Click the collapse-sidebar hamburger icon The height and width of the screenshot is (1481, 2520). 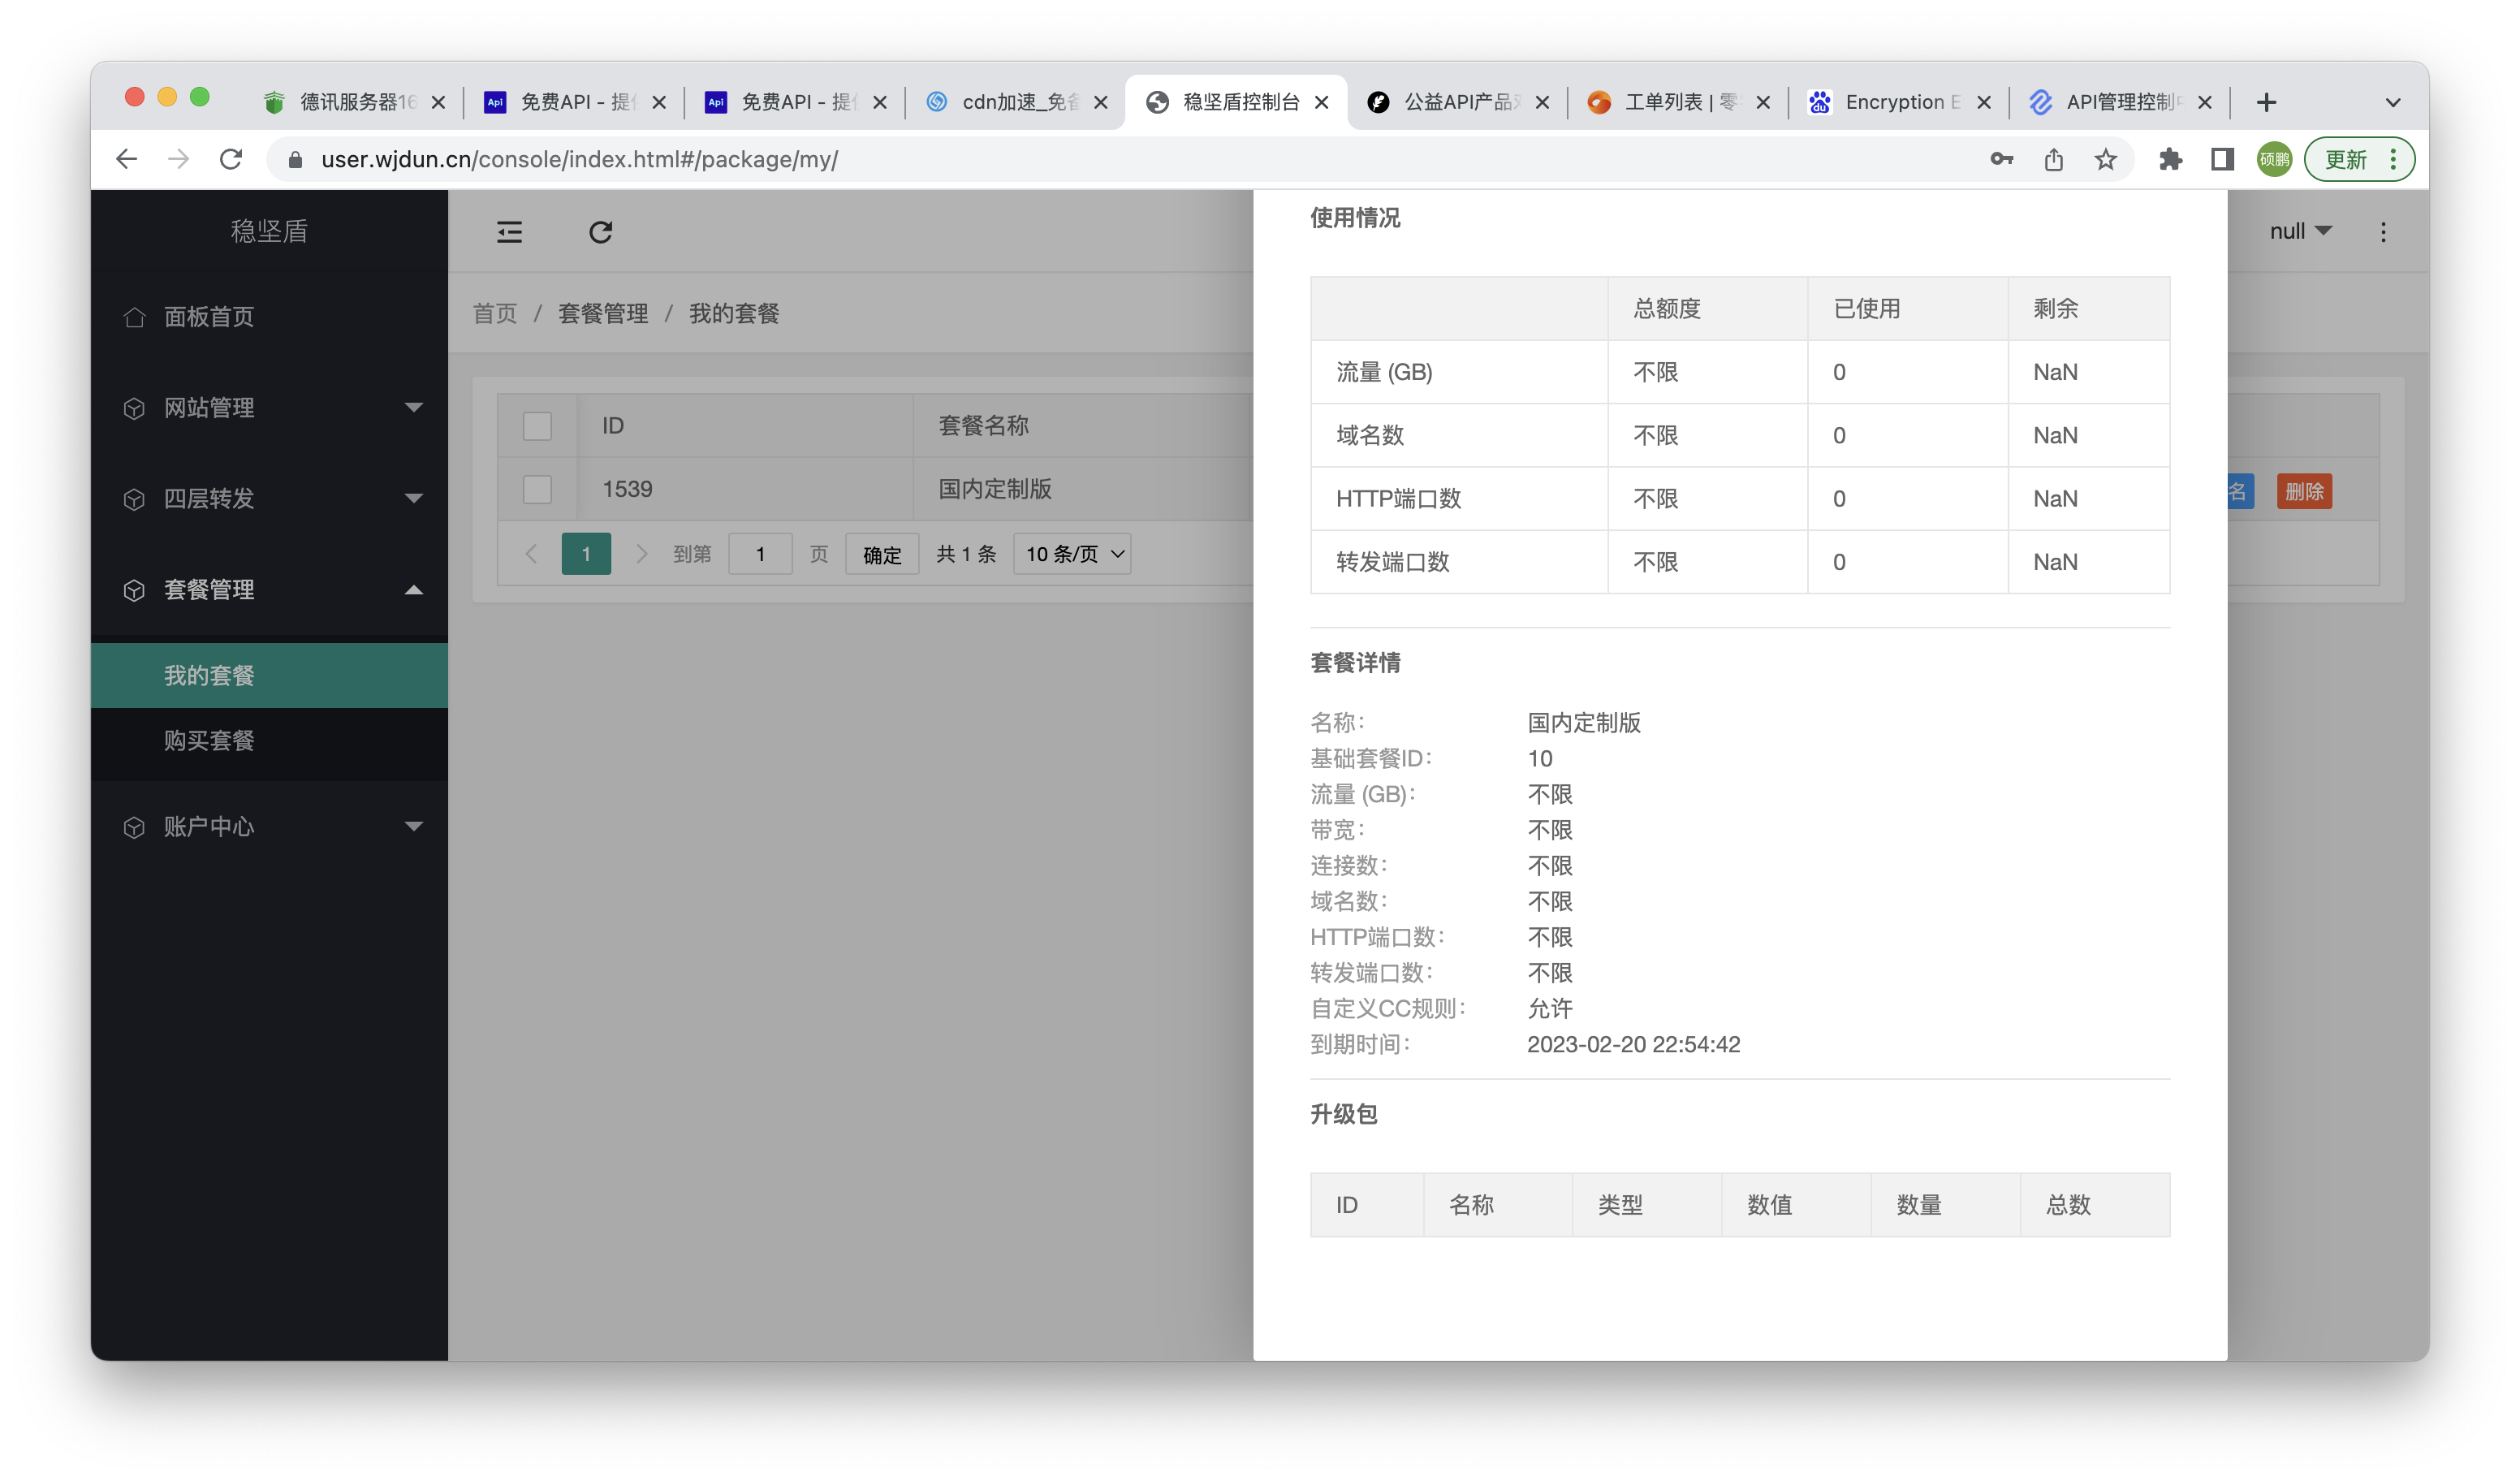(x=509, y=231)
